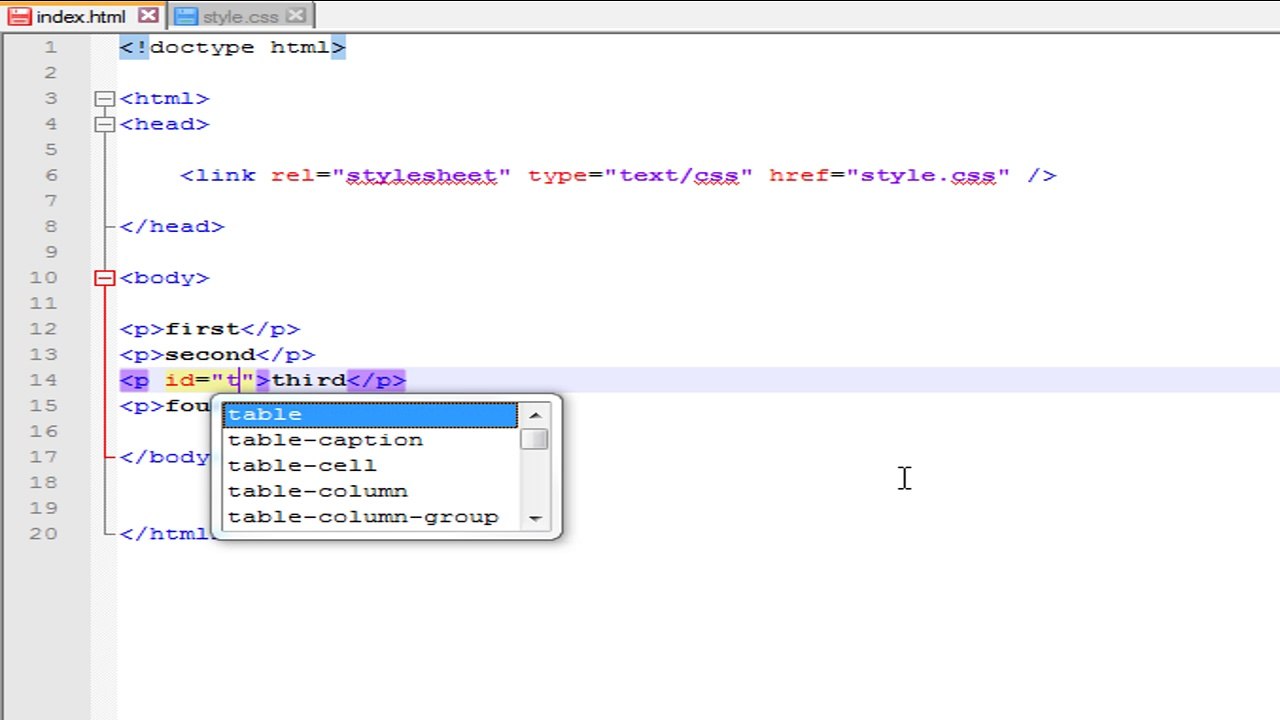Close the style.css tab
Image resolution: width=1280 pixels, height=720 pixels.
[x=295, y=16]
